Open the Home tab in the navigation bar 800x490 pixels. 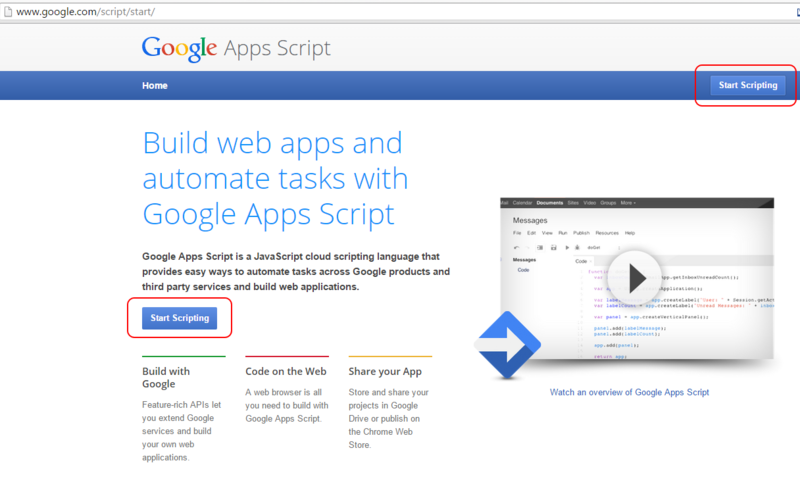(x=155, y=86)
